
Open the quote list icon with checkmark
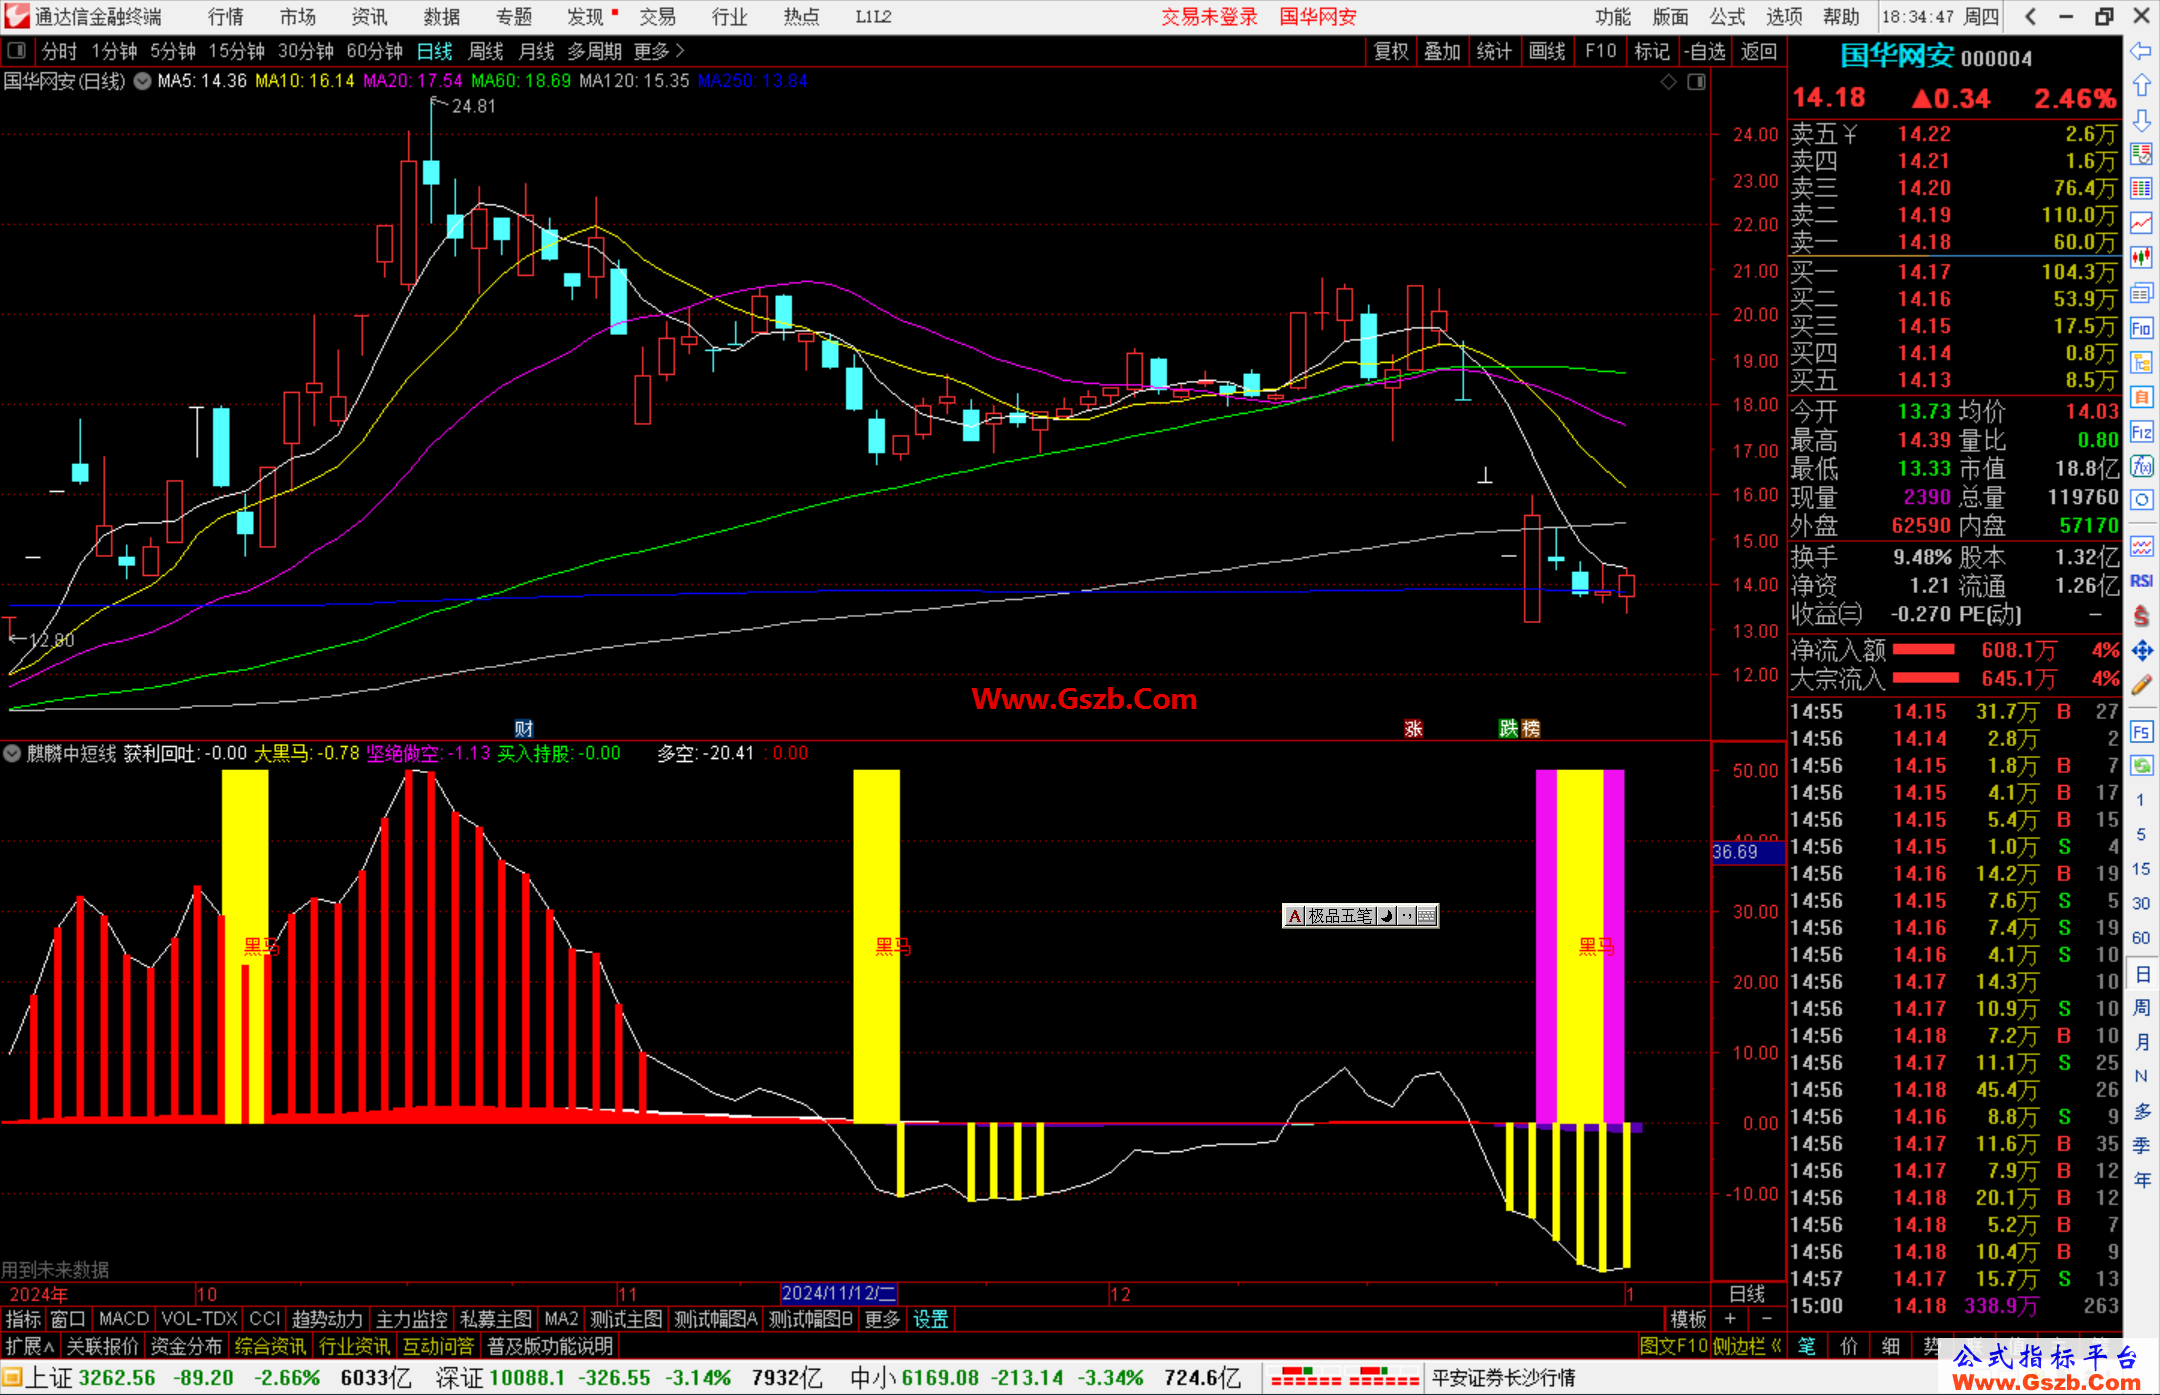tap(2141, 154)
